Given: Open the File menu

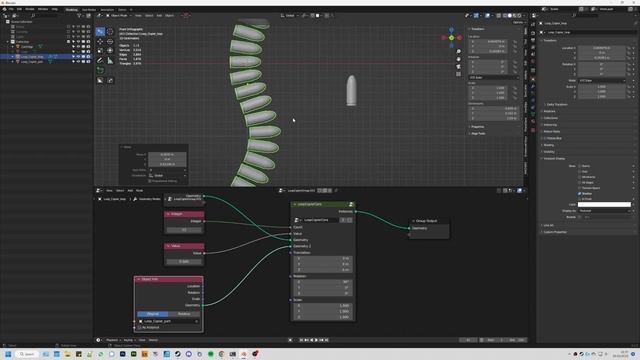Looking at the screenshot, I should pyautogui.click(x=11, y=9).
